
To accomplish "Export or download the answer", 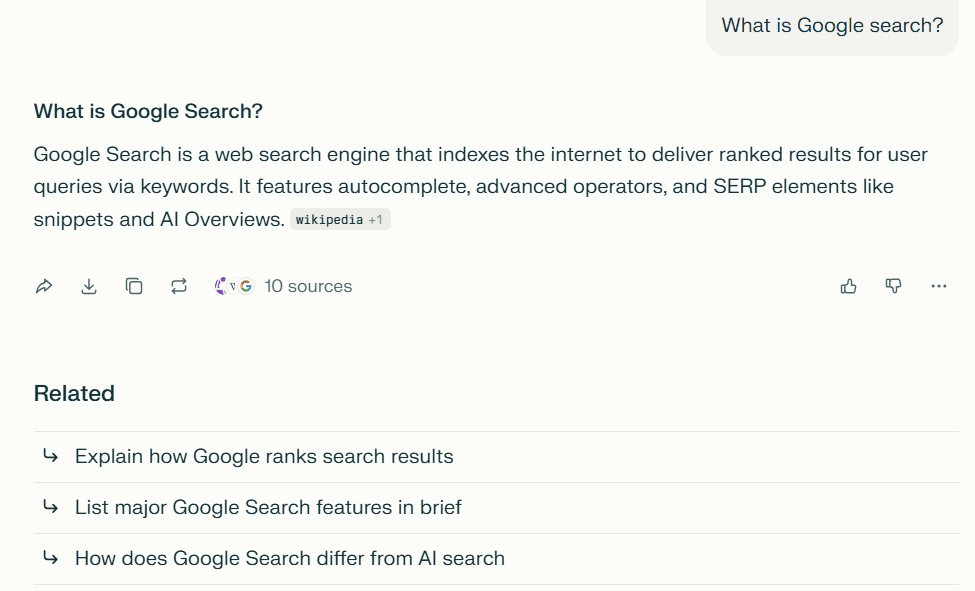I will tap(88, 286).
